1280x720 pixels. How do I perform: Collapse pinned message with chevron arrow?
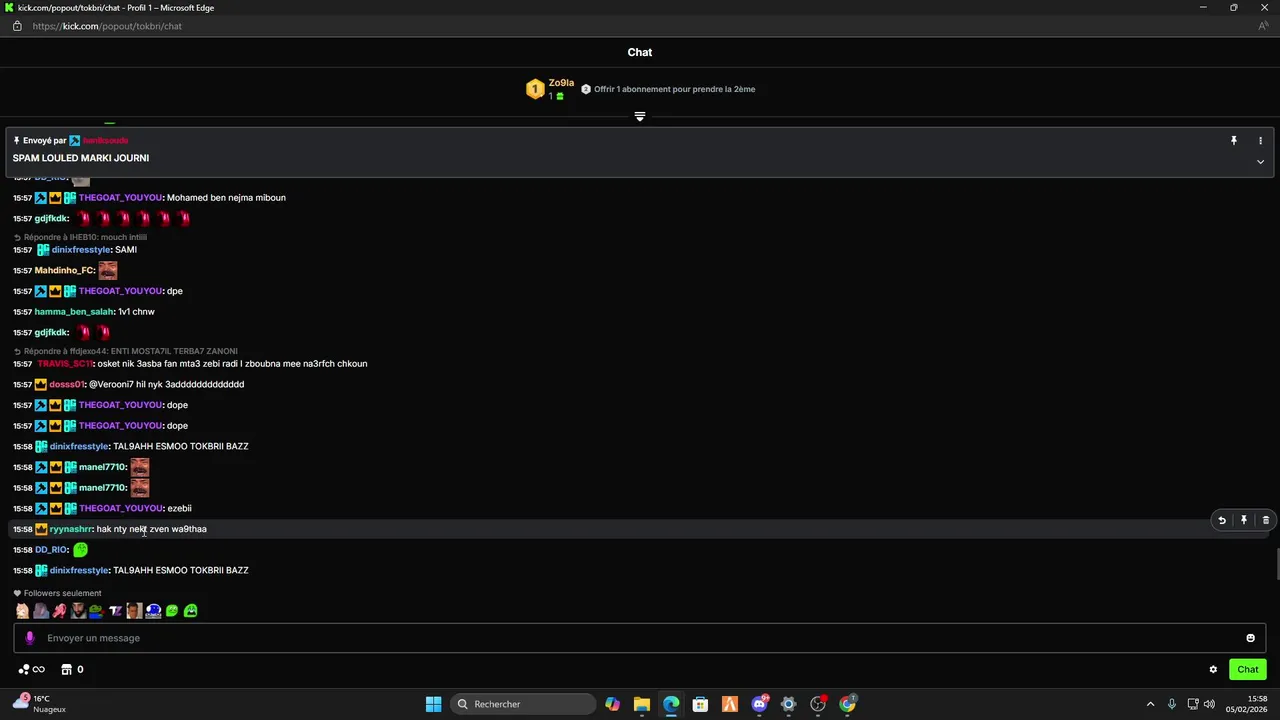coord(1260,161)
